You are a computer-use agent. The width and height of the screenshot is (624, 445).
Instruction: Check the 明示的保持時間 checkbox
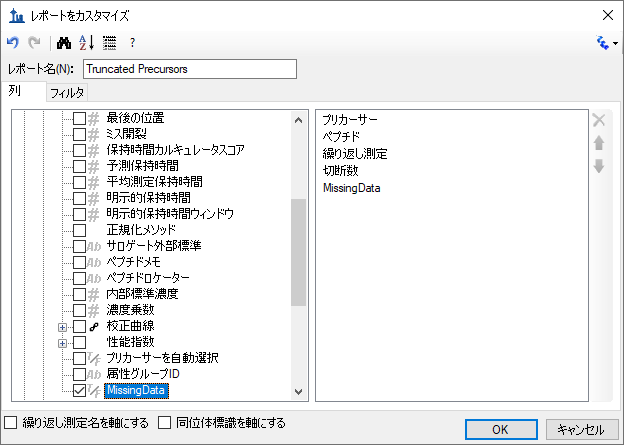(80, 198)
